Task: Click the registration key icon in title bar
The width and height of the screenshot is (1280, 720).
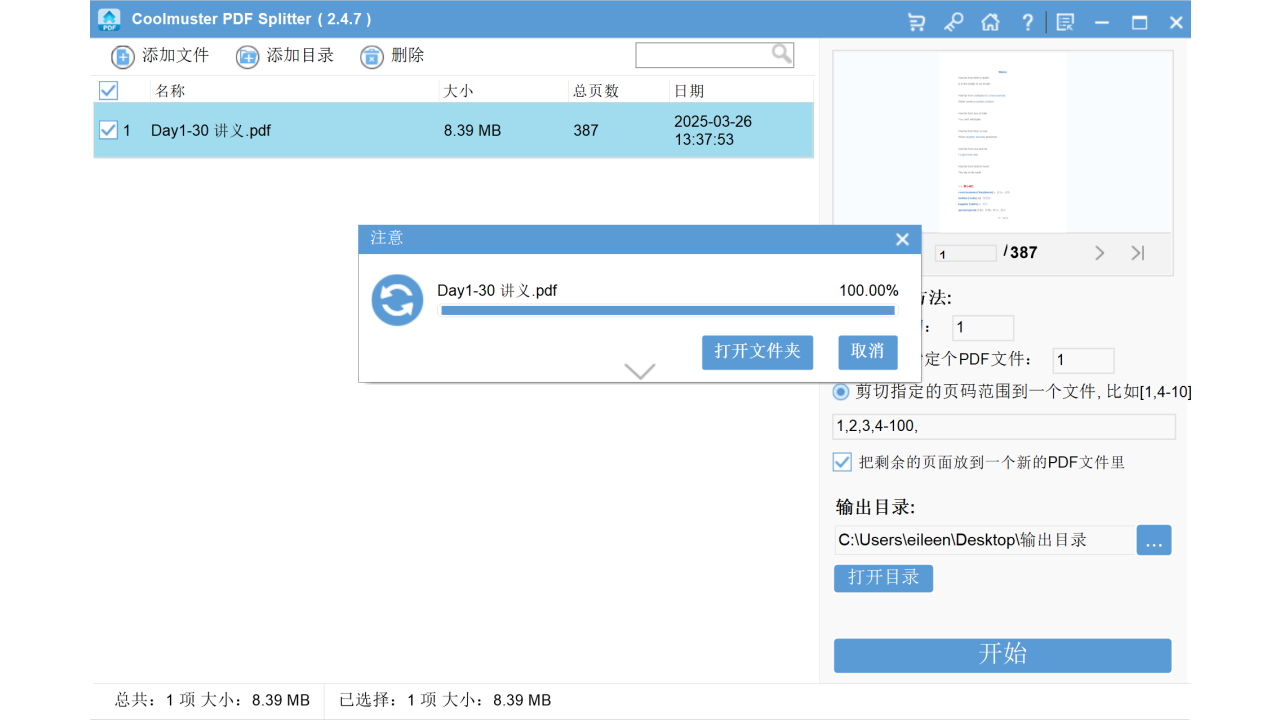Action: coord(953,21)
